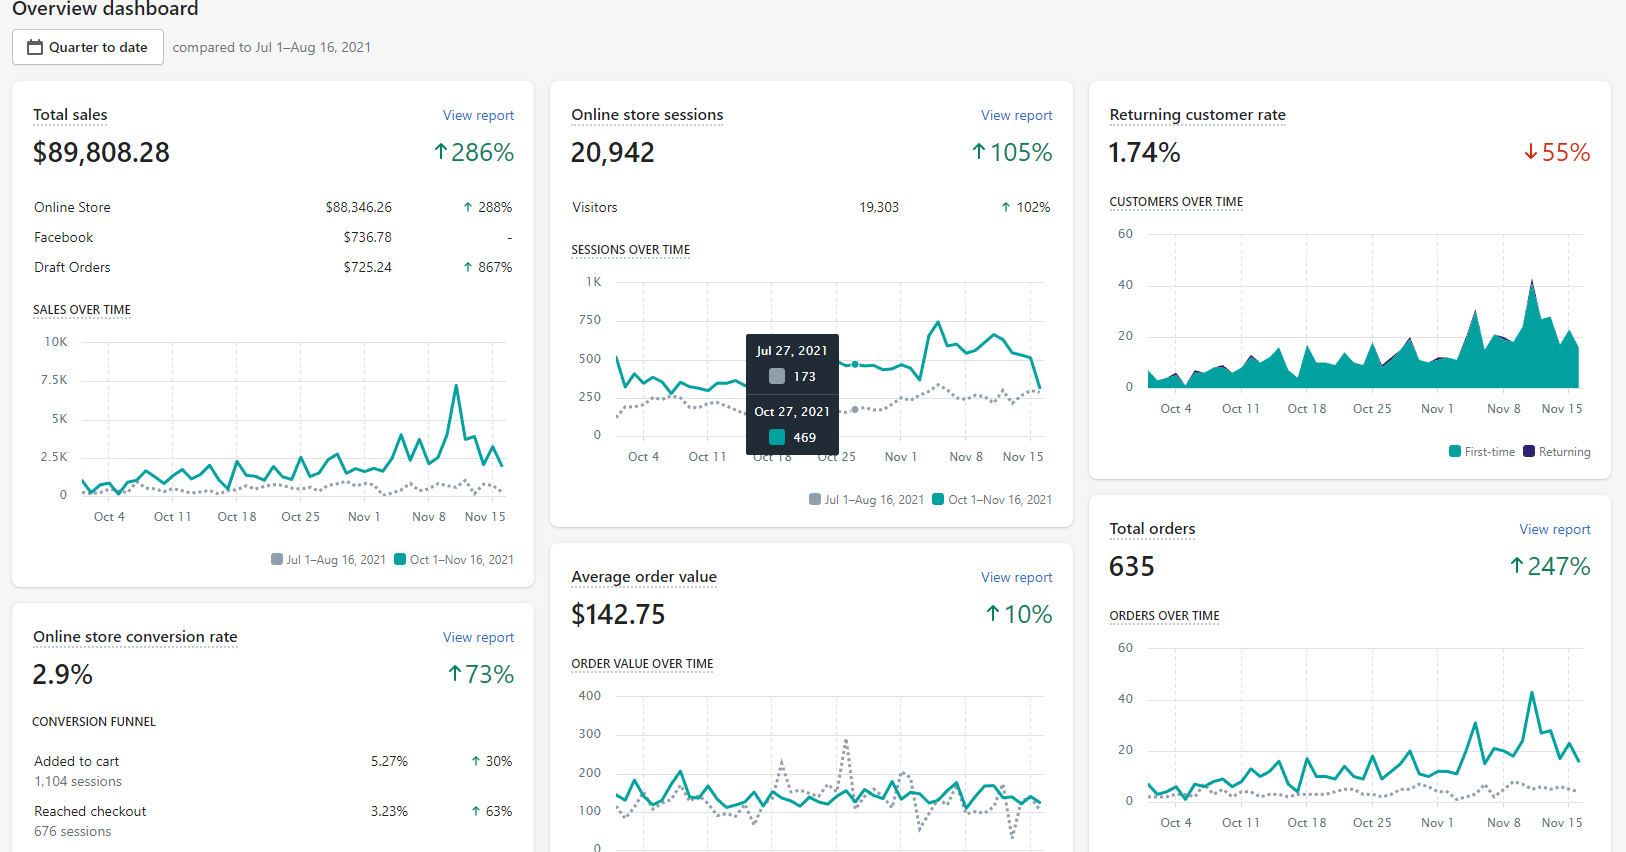The height and width of the screenshot is (852, 1626).
Task: Click teal Oct 1–Nov 16 swatch in sessions legend
Action: click(938, 499)
